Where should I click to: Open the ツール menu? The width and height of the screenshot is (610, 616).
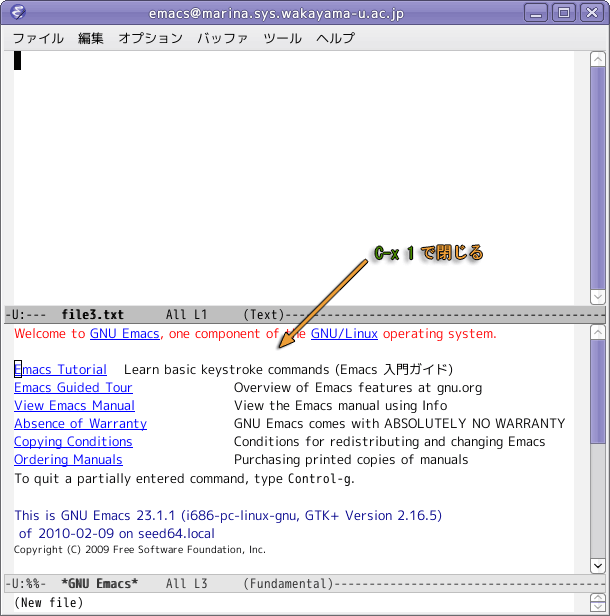[x=282, y=38]
